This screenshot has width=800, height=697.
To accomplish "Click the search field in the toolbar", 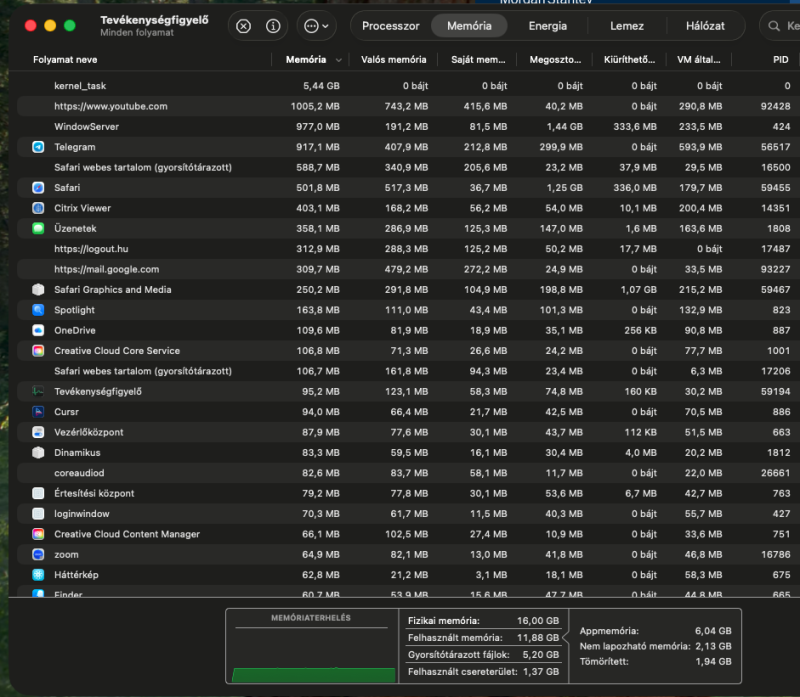I will click(x=781, y=26).
